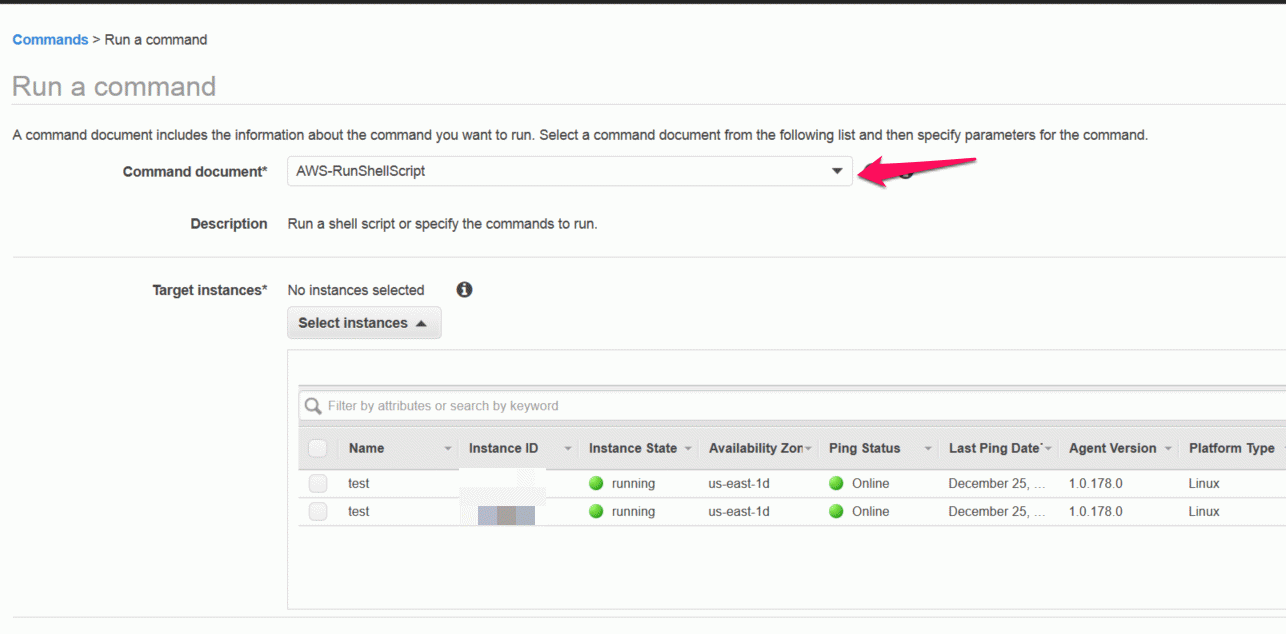Select the first row's us-east-1d zone cell
Viewport: 1286px width, 634px height.
tap(739, 483)
